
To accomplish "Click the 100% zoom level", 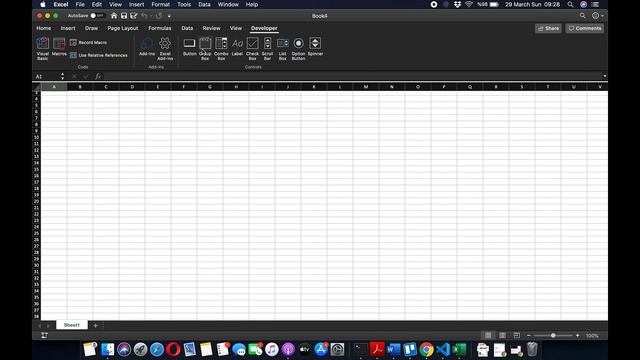I will coord(592,336).
